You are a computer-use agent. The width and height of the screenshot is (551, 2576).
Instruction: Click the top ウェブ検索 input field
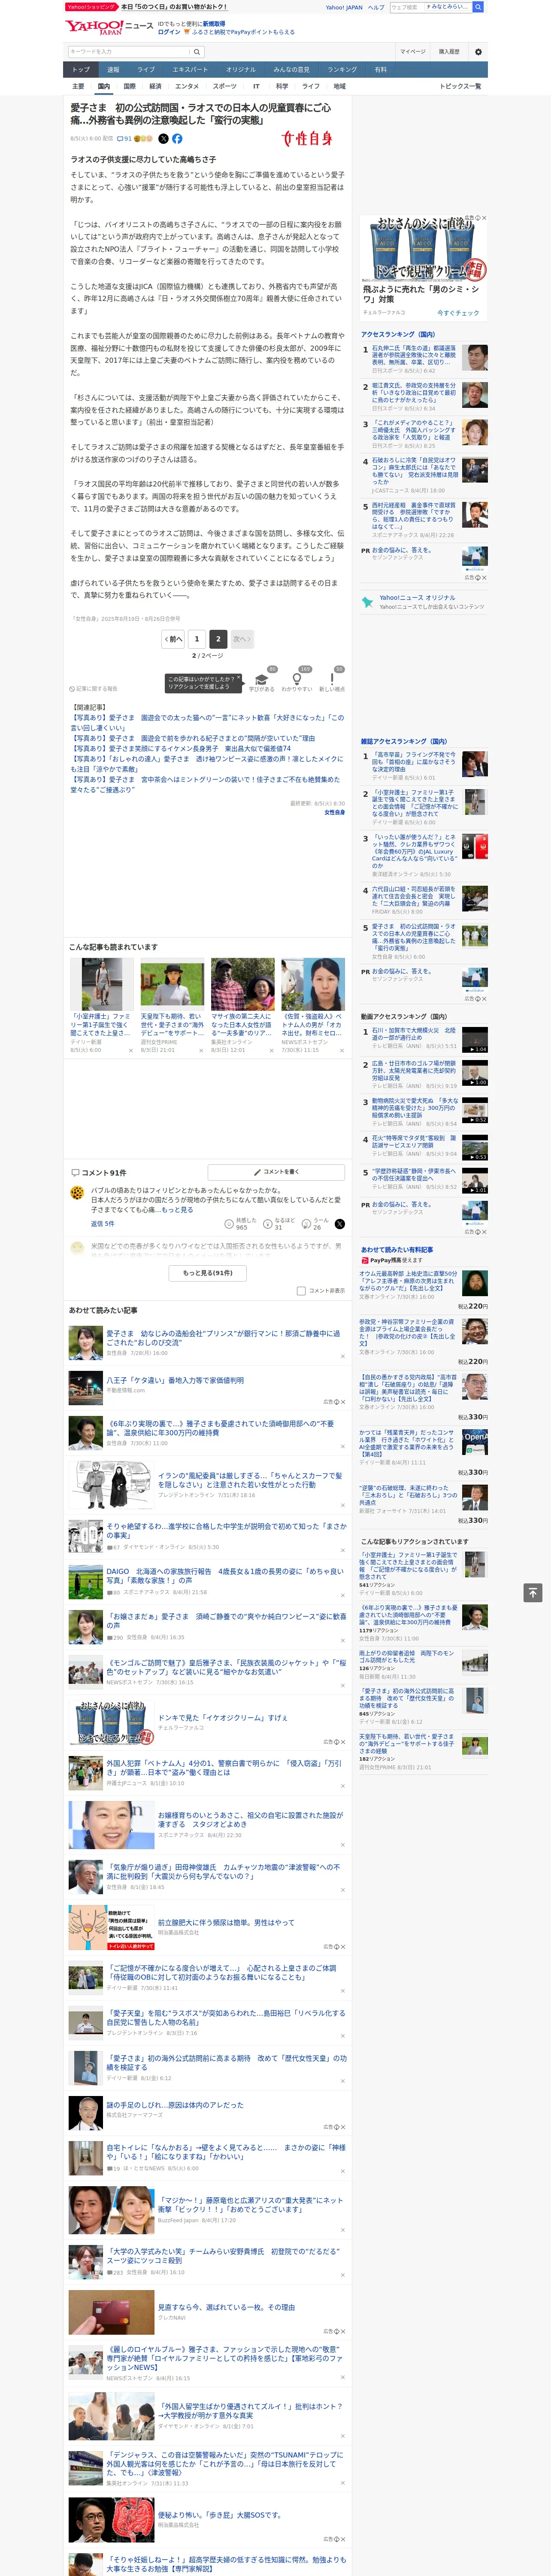(x=430, y=7)
